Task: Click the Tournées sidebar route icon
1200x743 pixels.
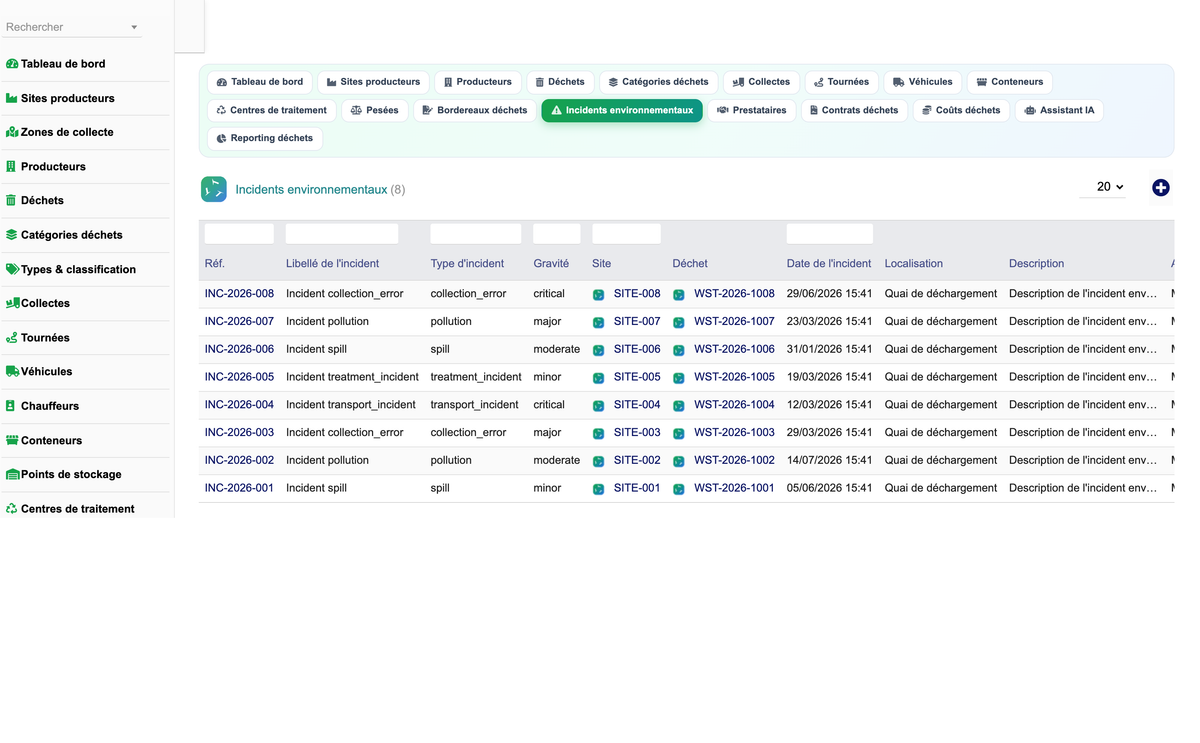Action: tap(12, 338)
